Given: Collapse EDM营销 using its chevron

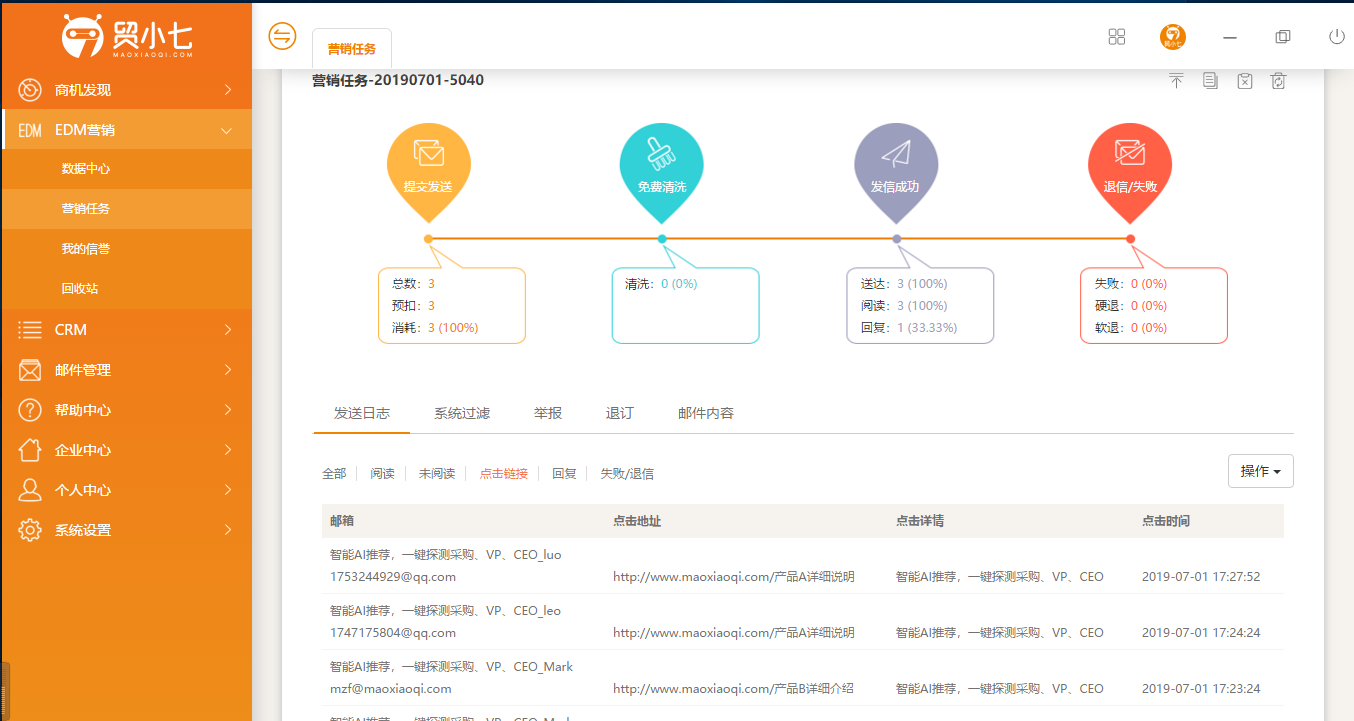Looking at the screenshot, I should click(x=227, y=131).
